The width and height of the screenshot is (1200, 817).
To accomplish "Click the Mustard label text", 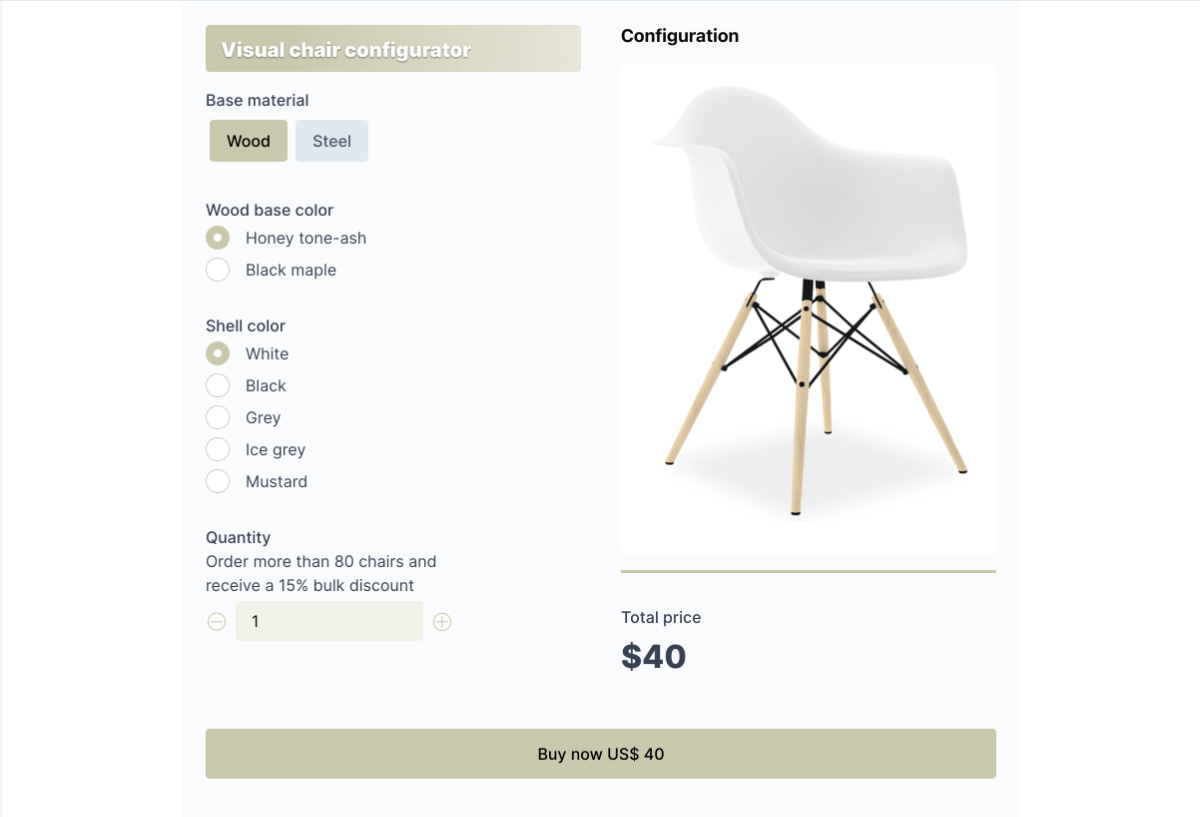I will pos(276,482).
